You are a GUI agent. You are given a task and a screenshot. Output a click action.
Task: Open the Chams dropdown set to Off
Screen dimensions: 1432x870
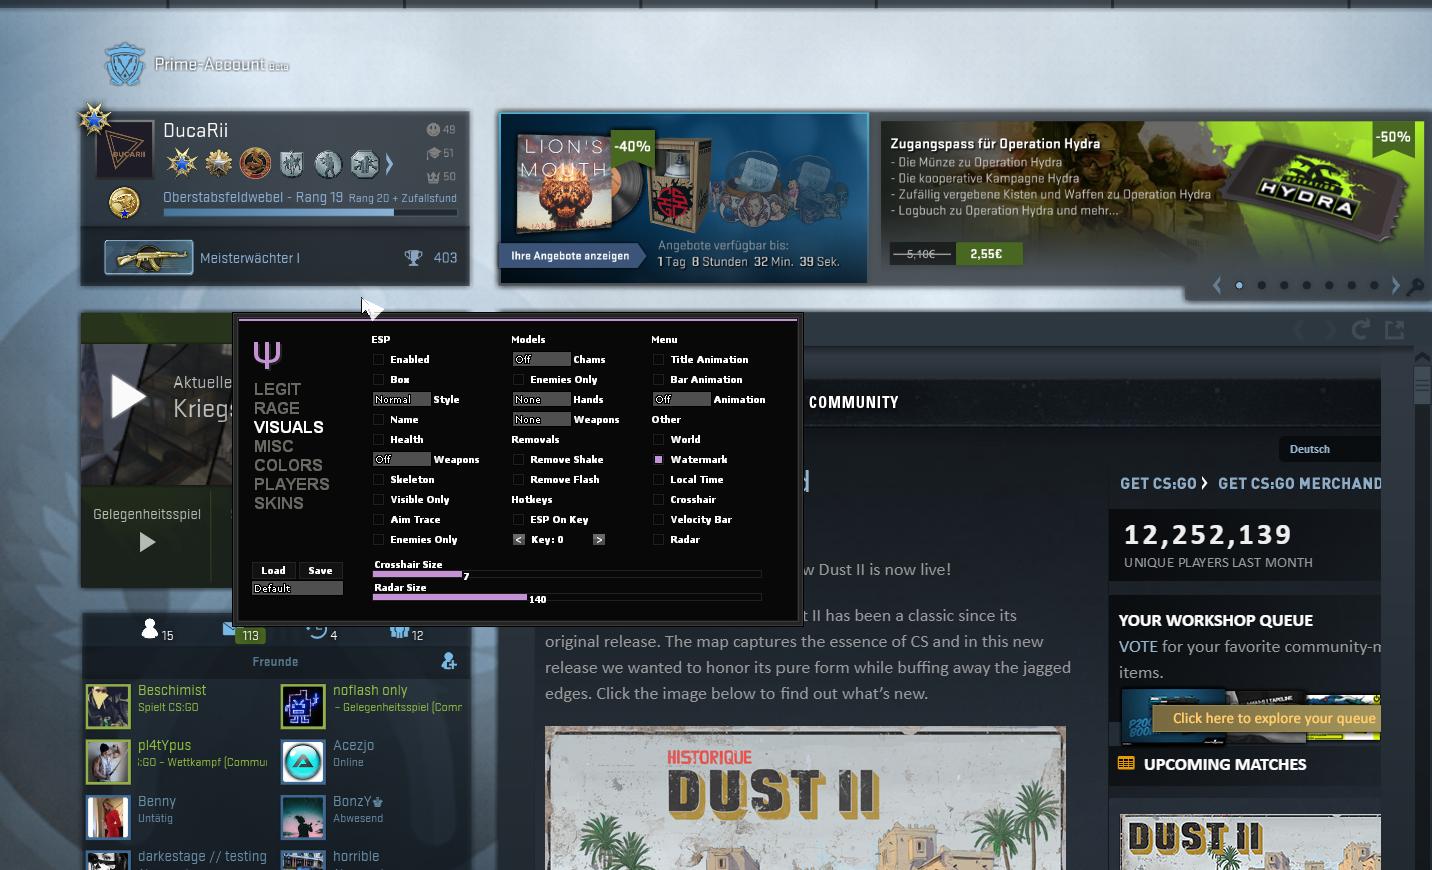pos(541,359)
